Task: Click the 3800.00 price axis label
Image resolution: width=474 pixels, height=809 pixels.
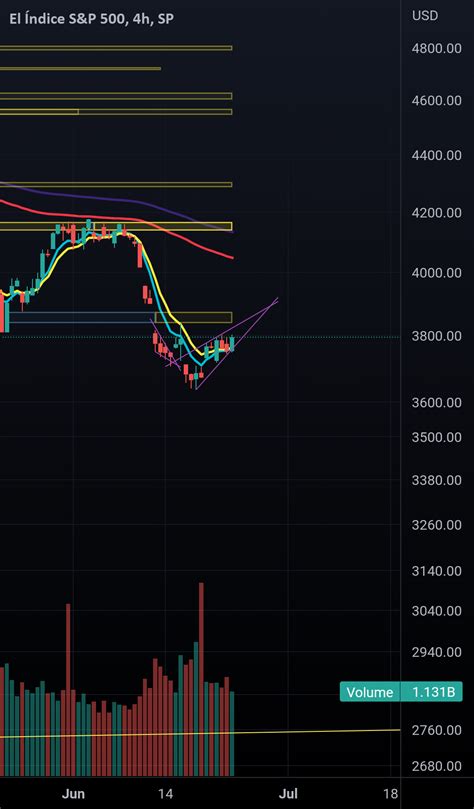Action: (x=436, y=336)
